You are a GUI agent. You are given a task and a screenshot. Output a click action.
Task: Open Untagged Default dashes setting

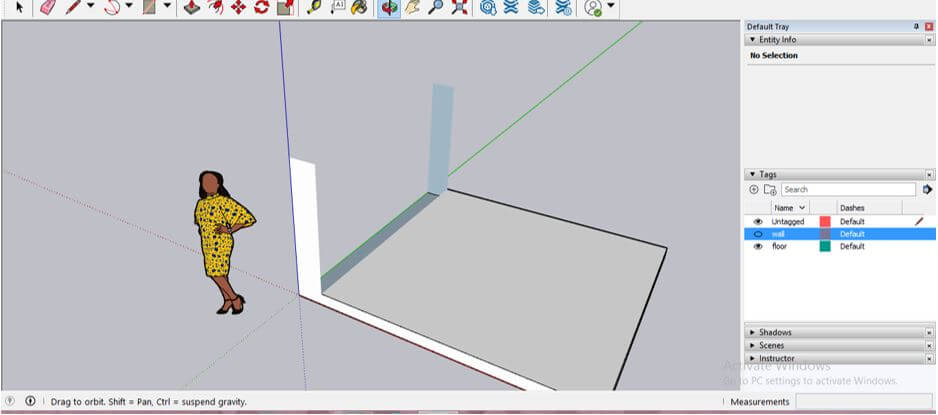(x=852, y=221)
